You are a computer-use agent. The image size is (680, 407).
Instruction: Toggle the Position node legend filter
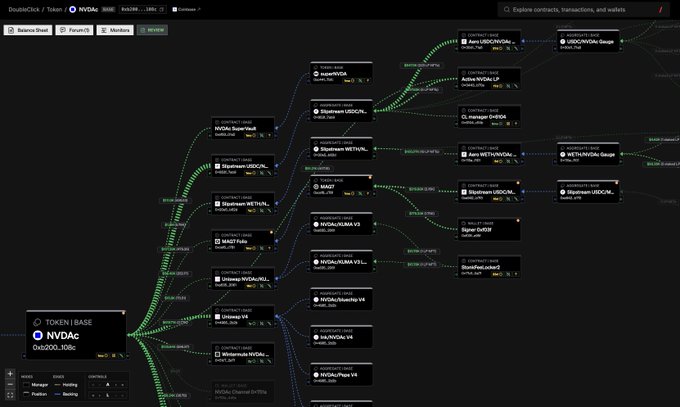35,394
